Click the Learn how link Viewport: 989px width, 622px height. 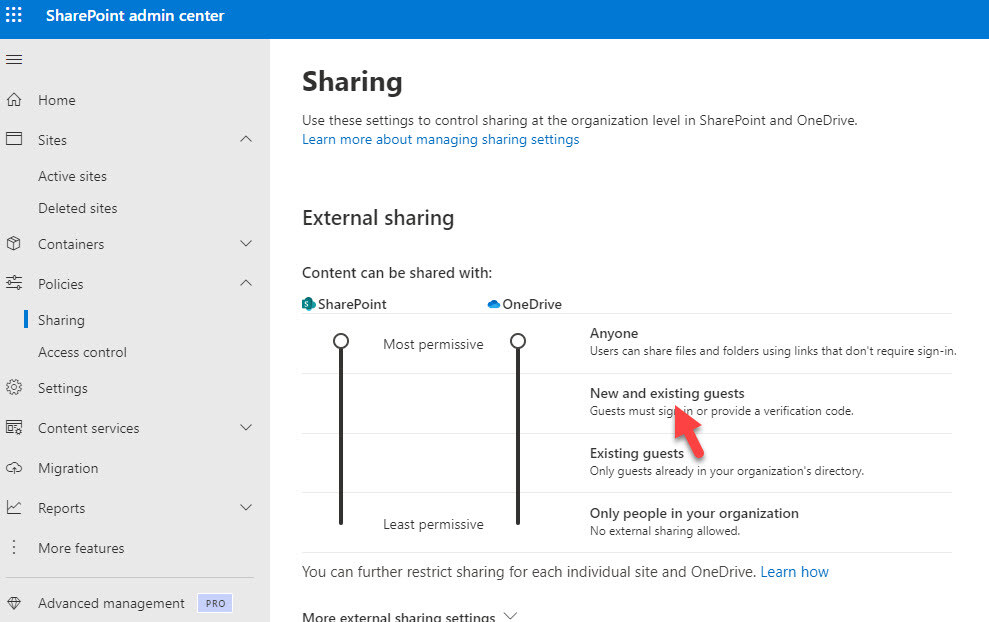coord(794,572)
